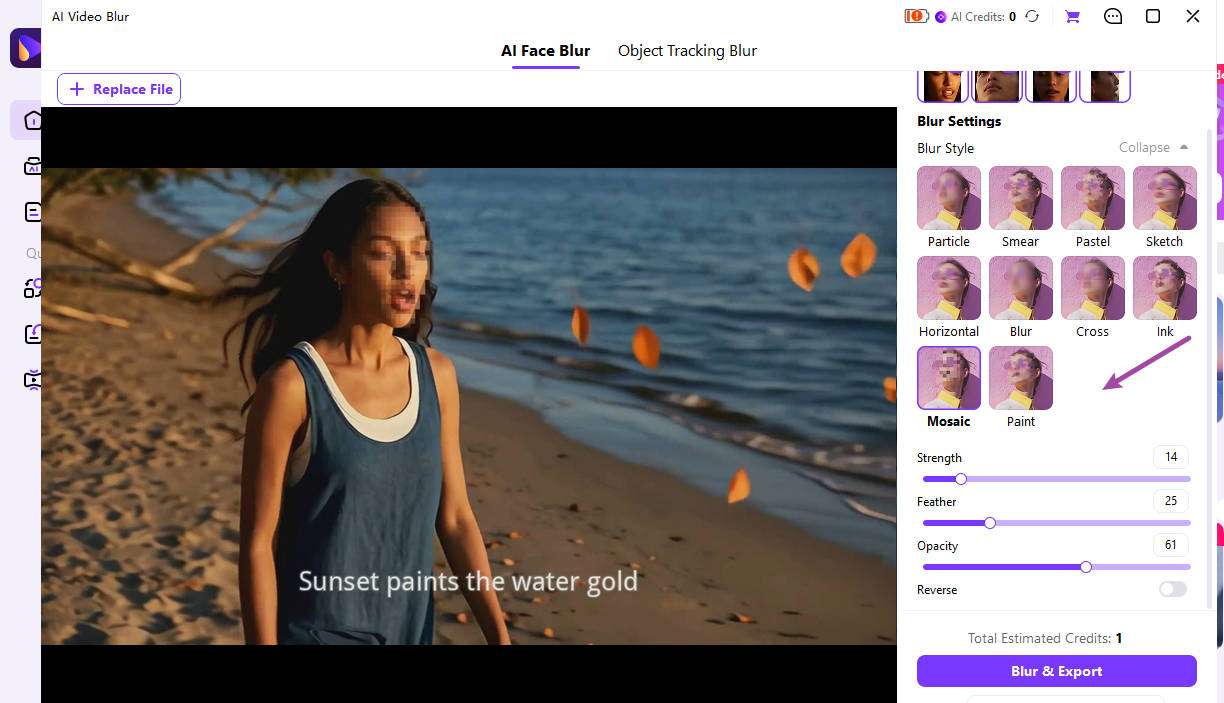The height and width of the screenshot is (703, 1224).
Task: Toggle the Reverse switch
Action: click(1173, 589)
